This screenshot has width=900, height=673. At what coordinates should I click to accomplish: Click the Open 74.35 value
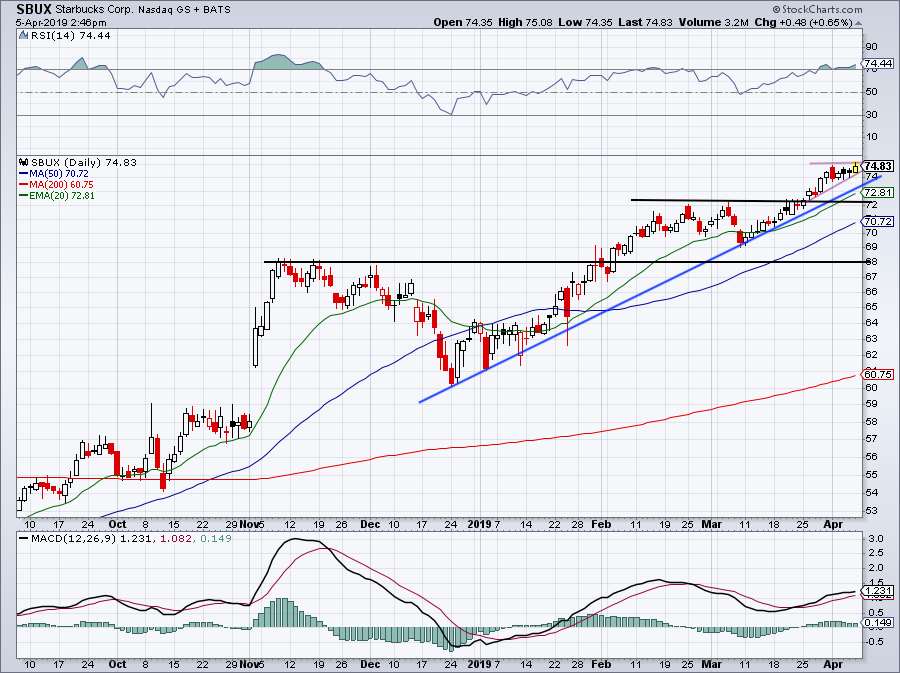(463, 22)
